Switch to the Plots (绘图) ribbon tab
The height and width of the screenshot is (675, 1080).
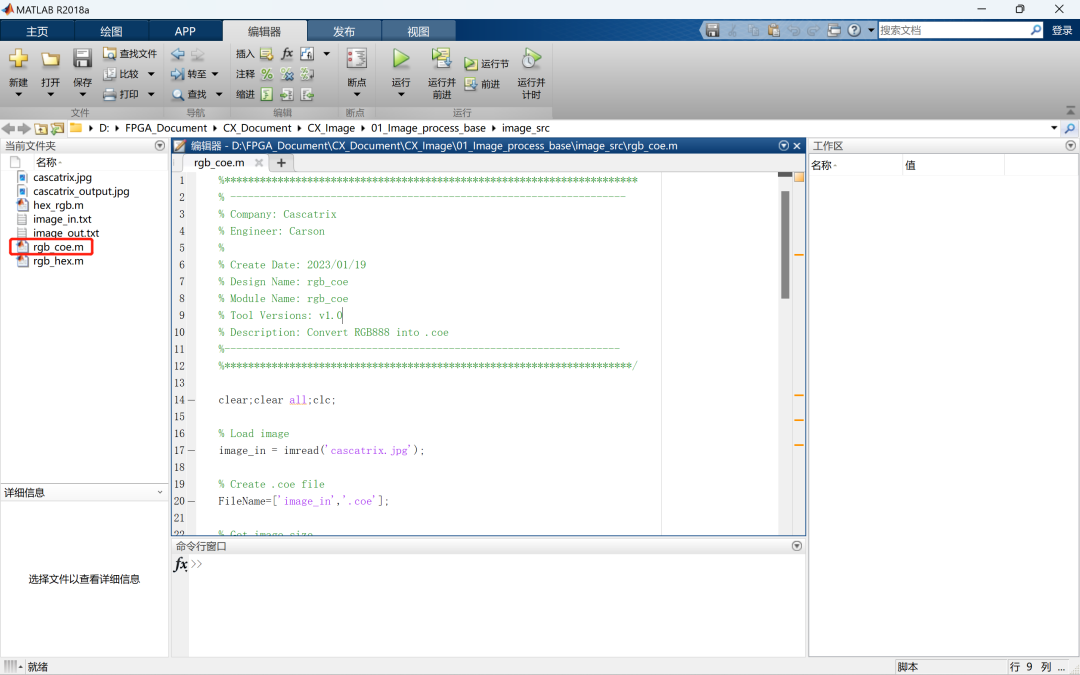pyautogui.click(x=111, y=31)
